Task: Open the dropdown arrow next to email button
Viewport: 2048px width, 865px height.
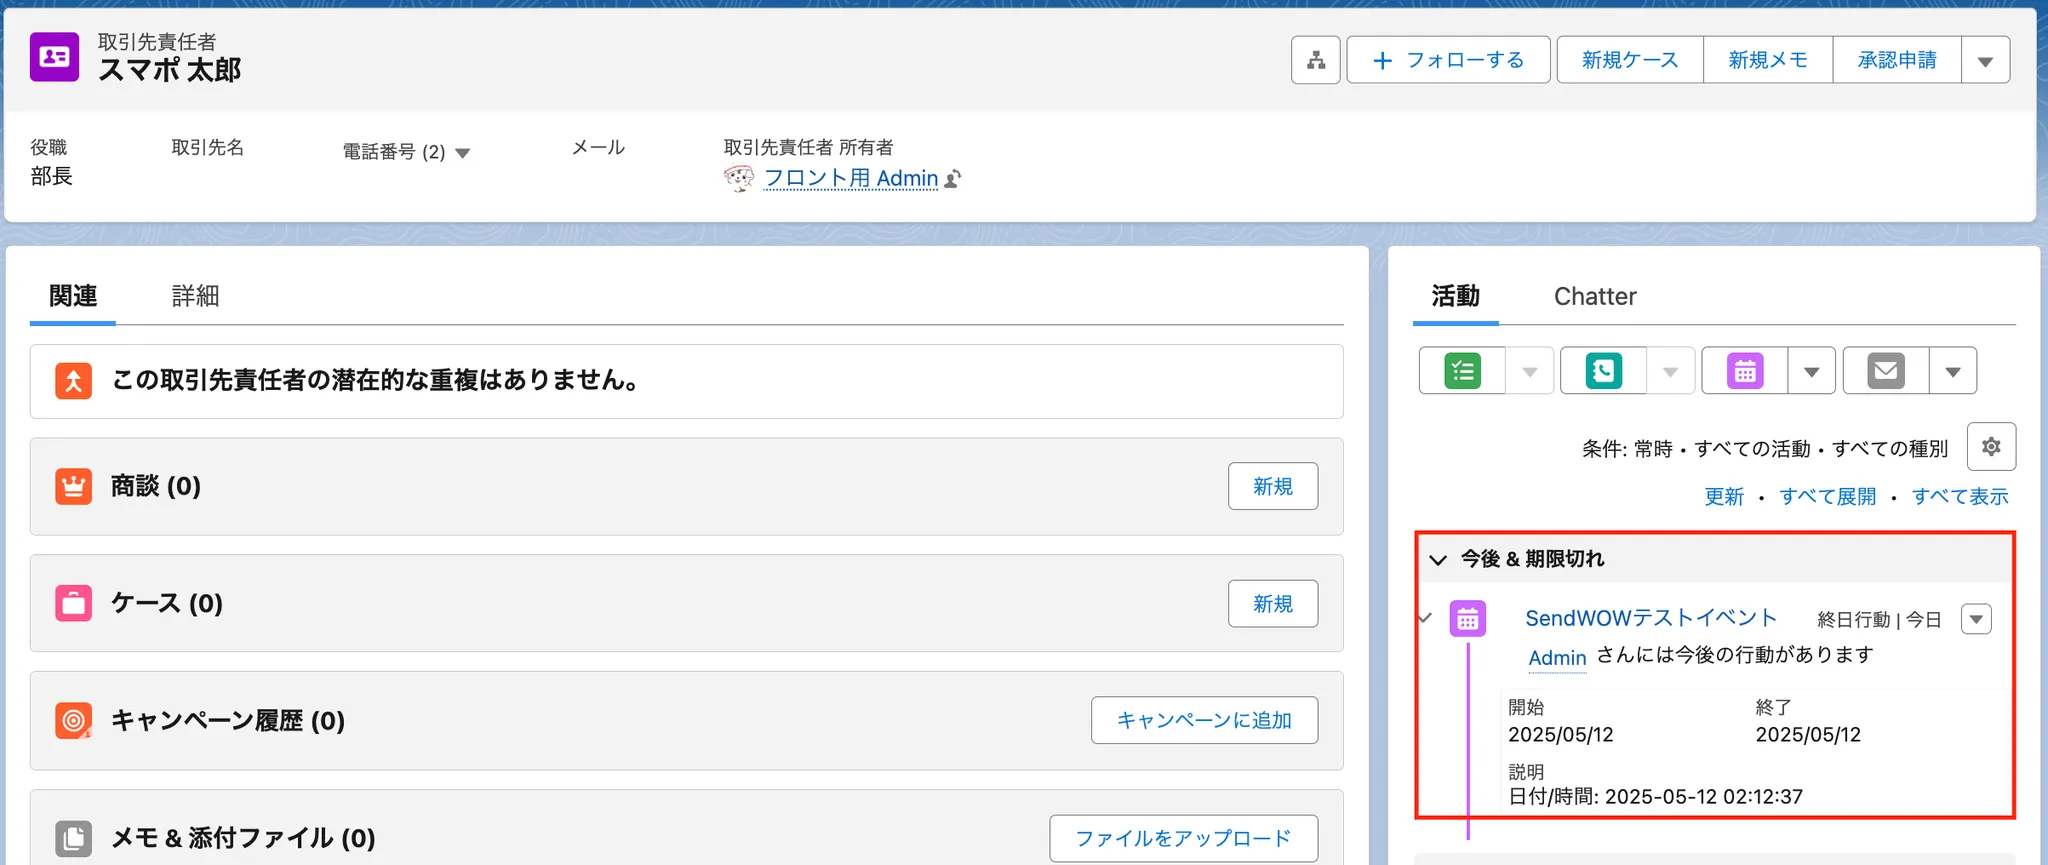Action: [1953, 371]
